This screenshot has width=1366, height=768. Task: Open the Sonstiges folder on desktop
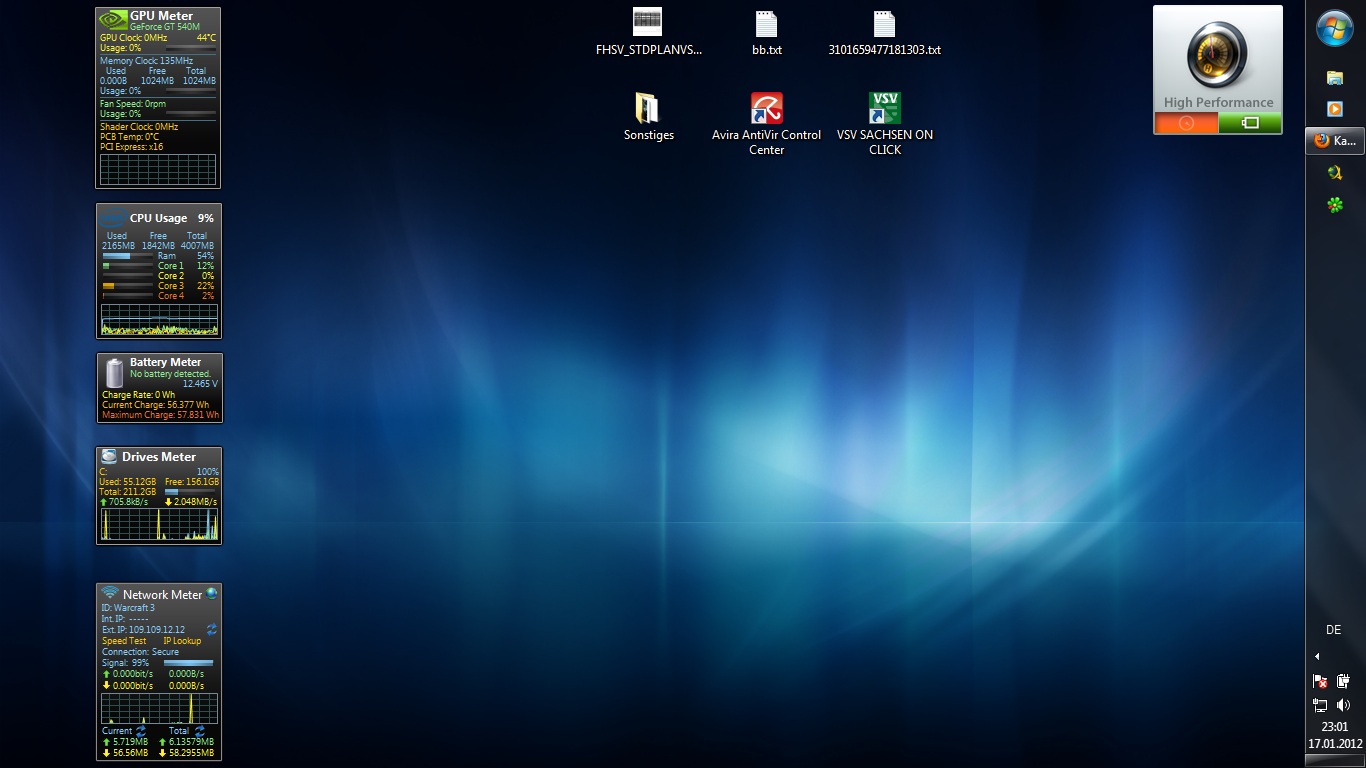click(648, 109)
